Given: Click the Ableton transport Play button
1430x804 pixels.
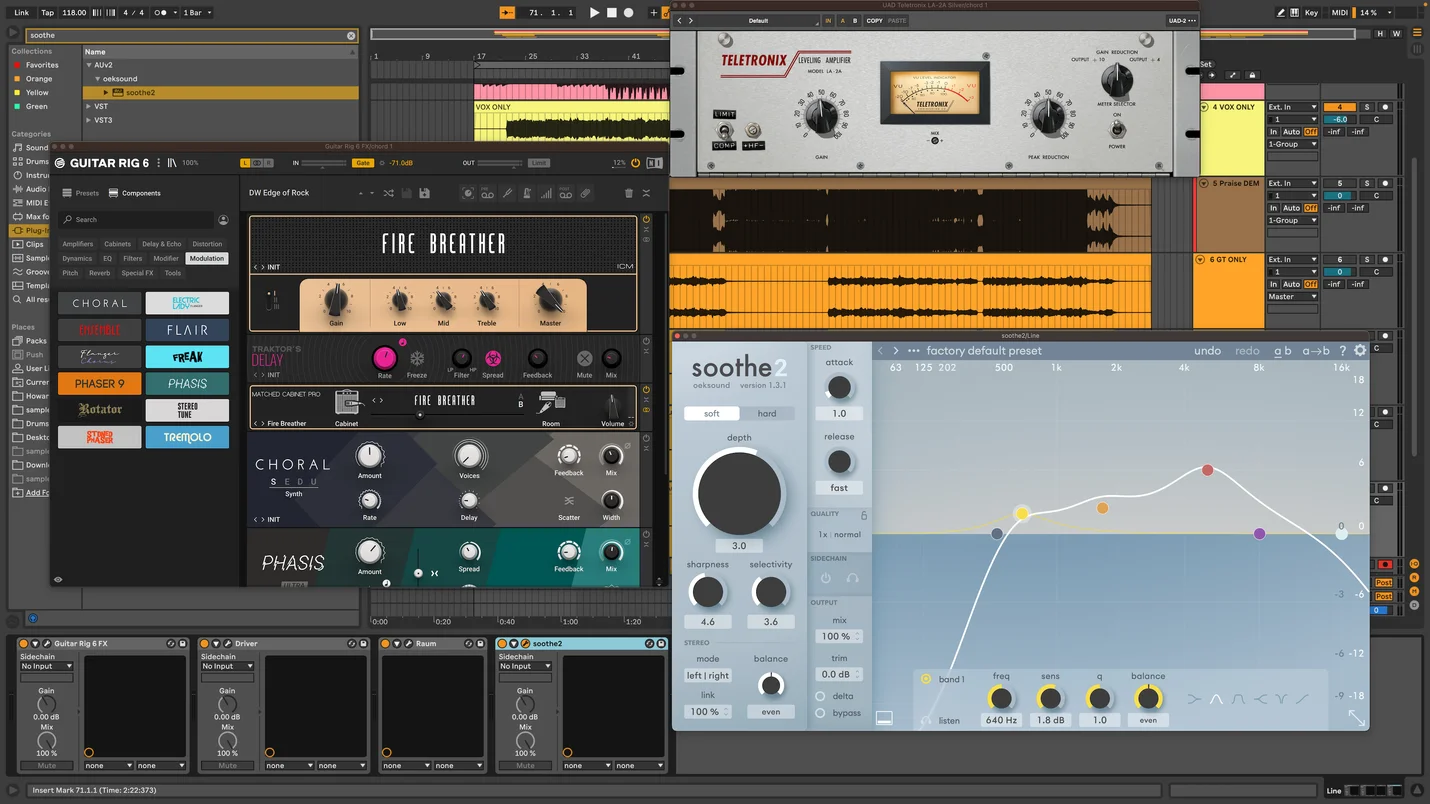Looking at the screenshot, I should [x=594, y=13].
